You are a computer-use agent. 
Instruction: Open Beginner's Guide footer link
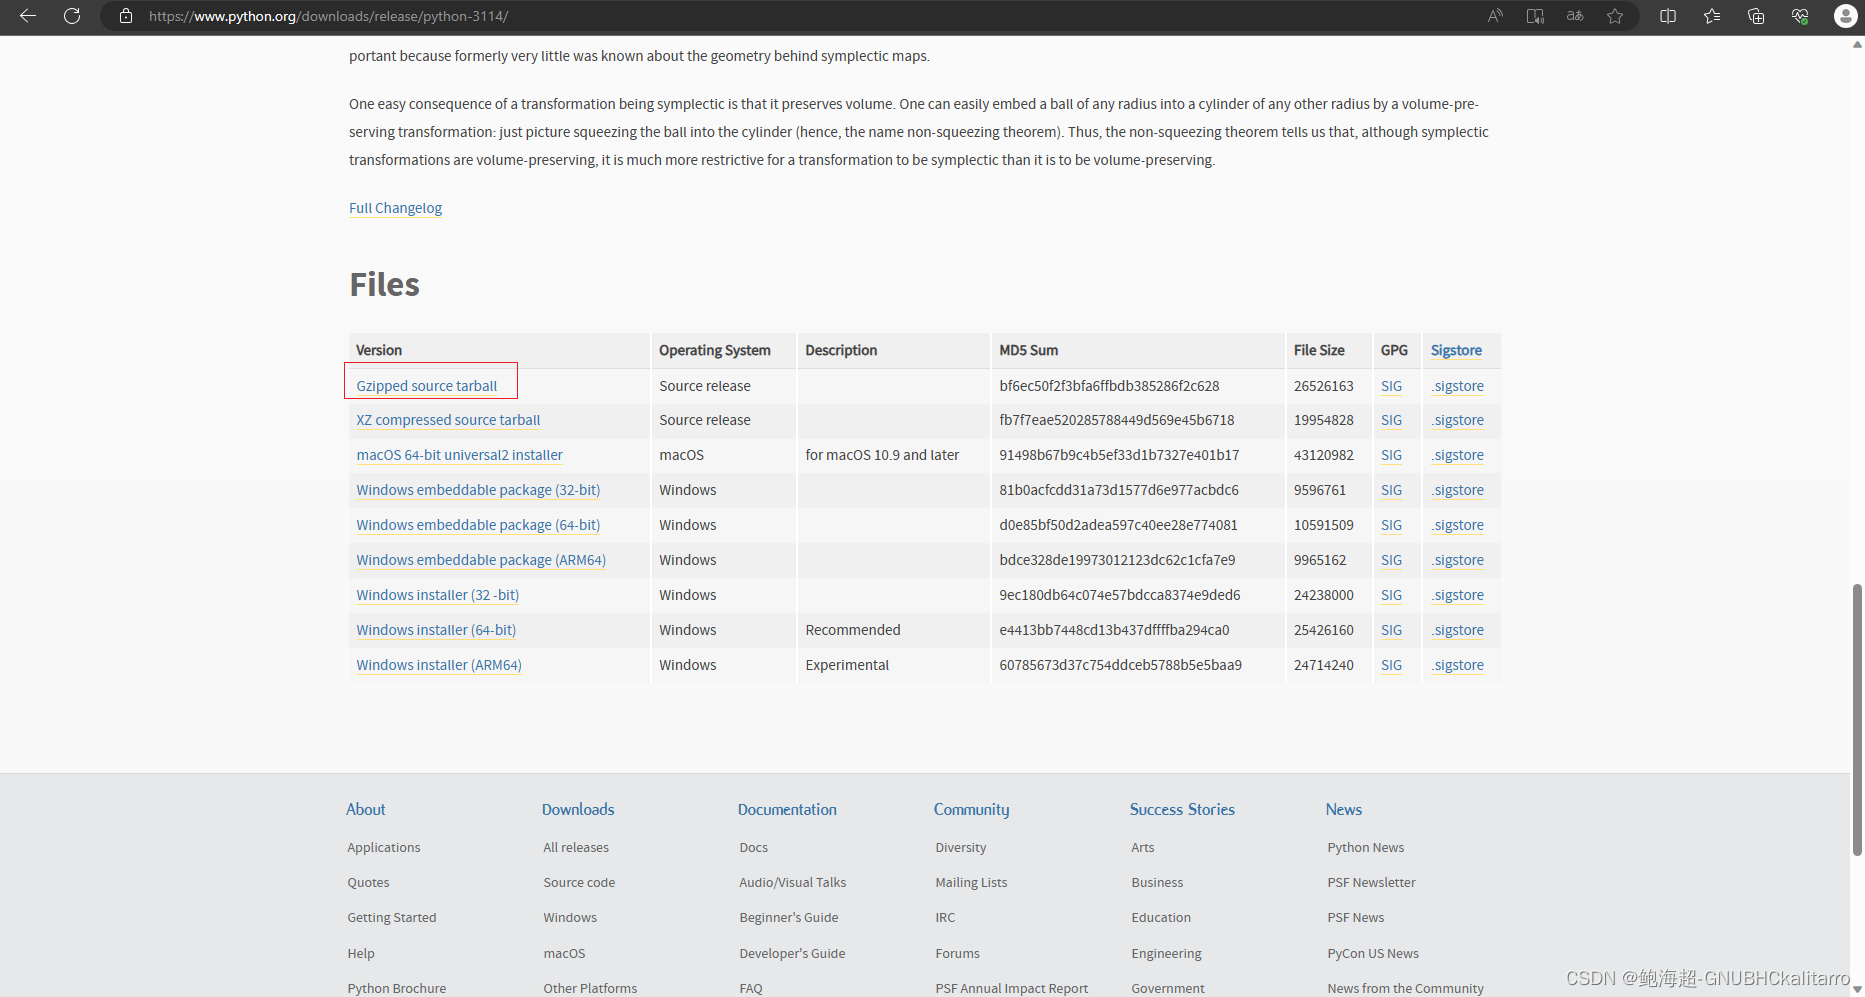[x=789, y=917]
